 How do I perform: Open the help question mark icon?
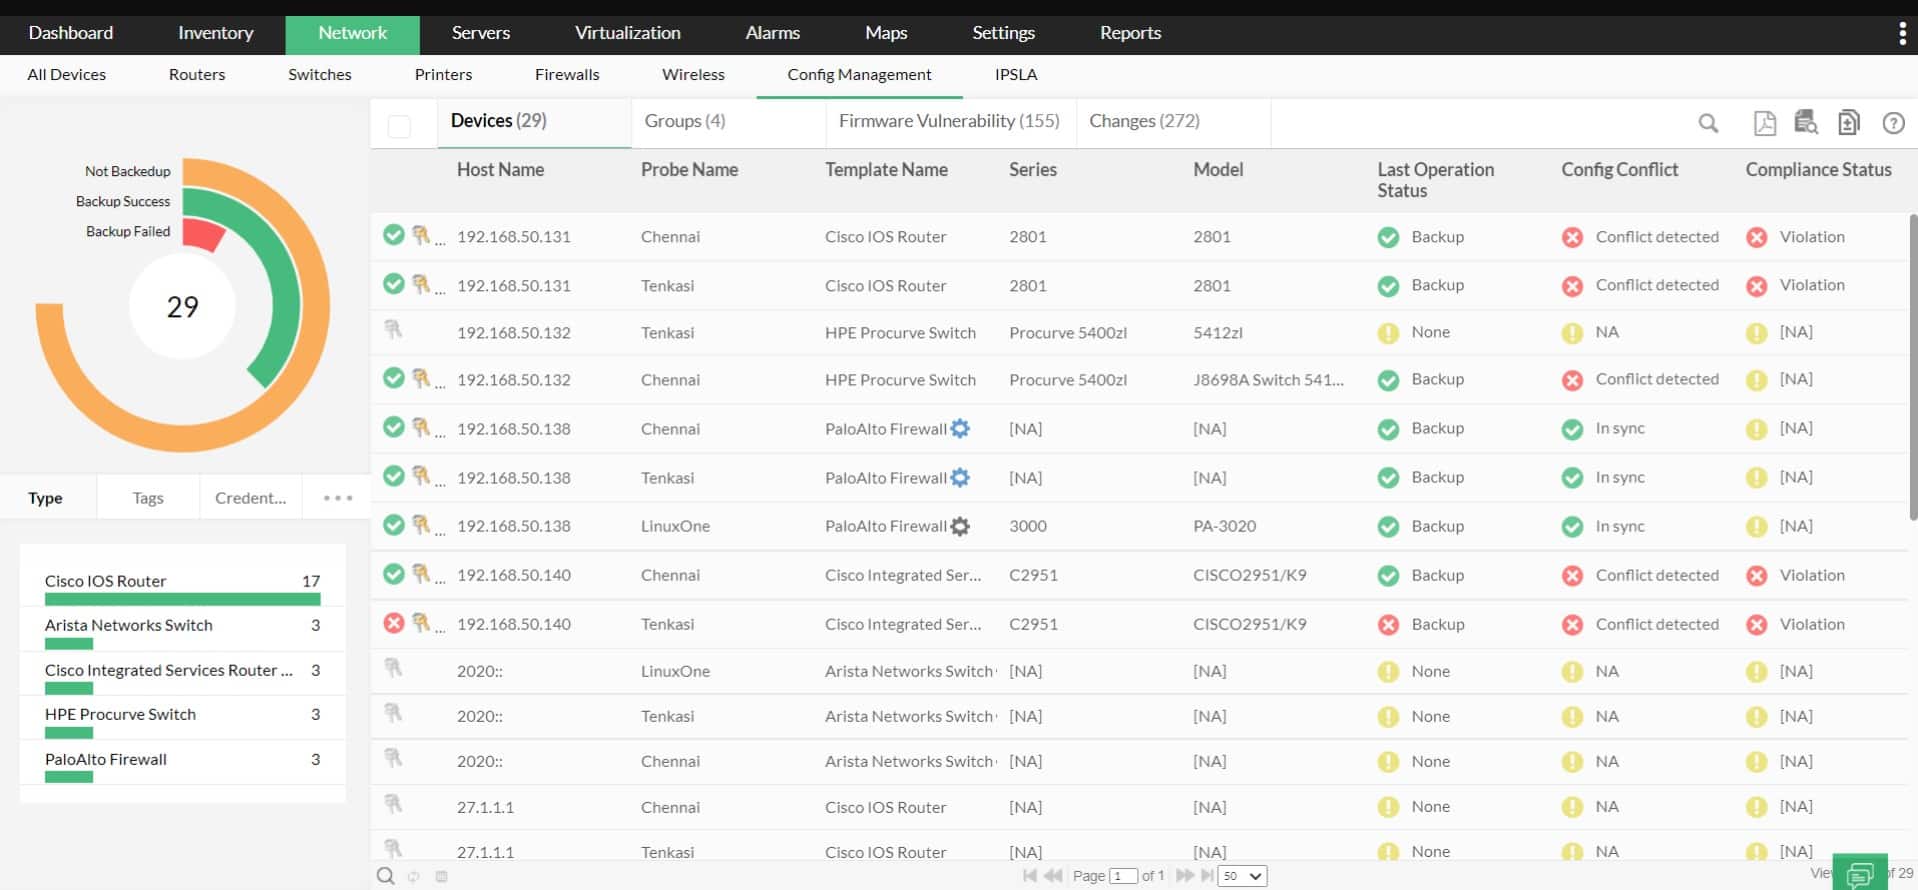coord(1893,123)
